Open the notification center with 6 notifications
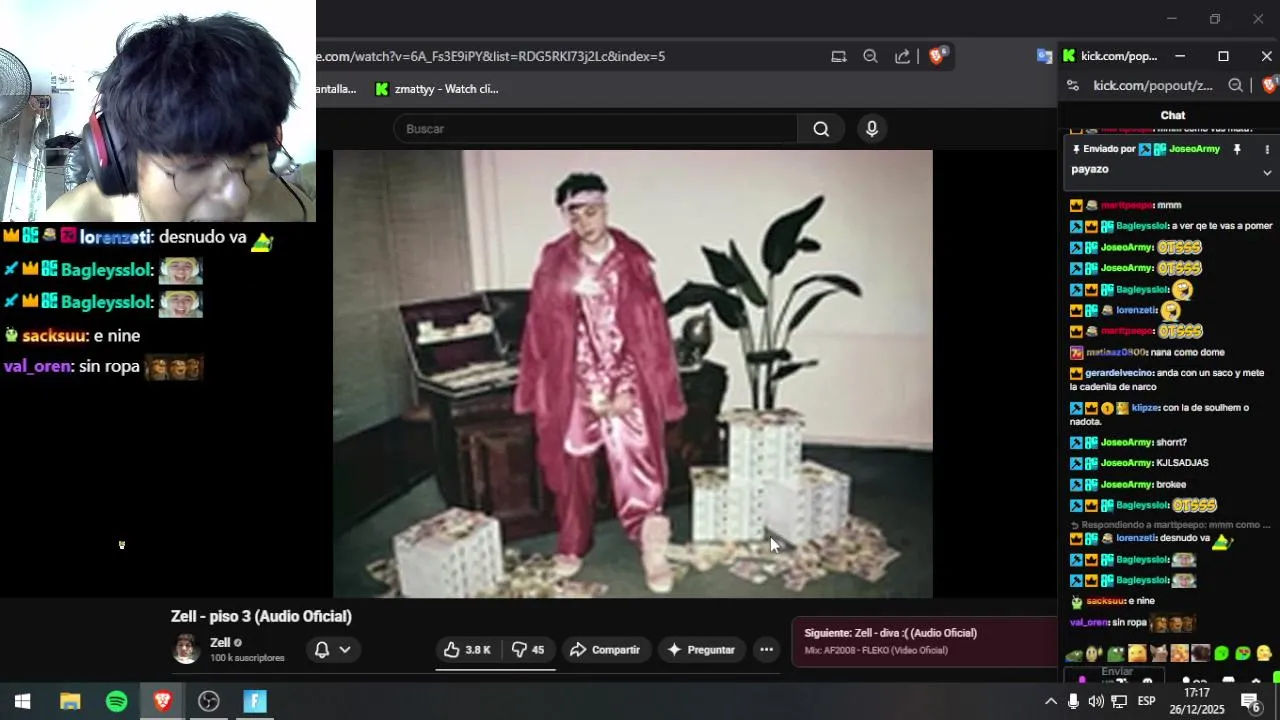This screenshot has height=720, width=1280. [1251, 702]
